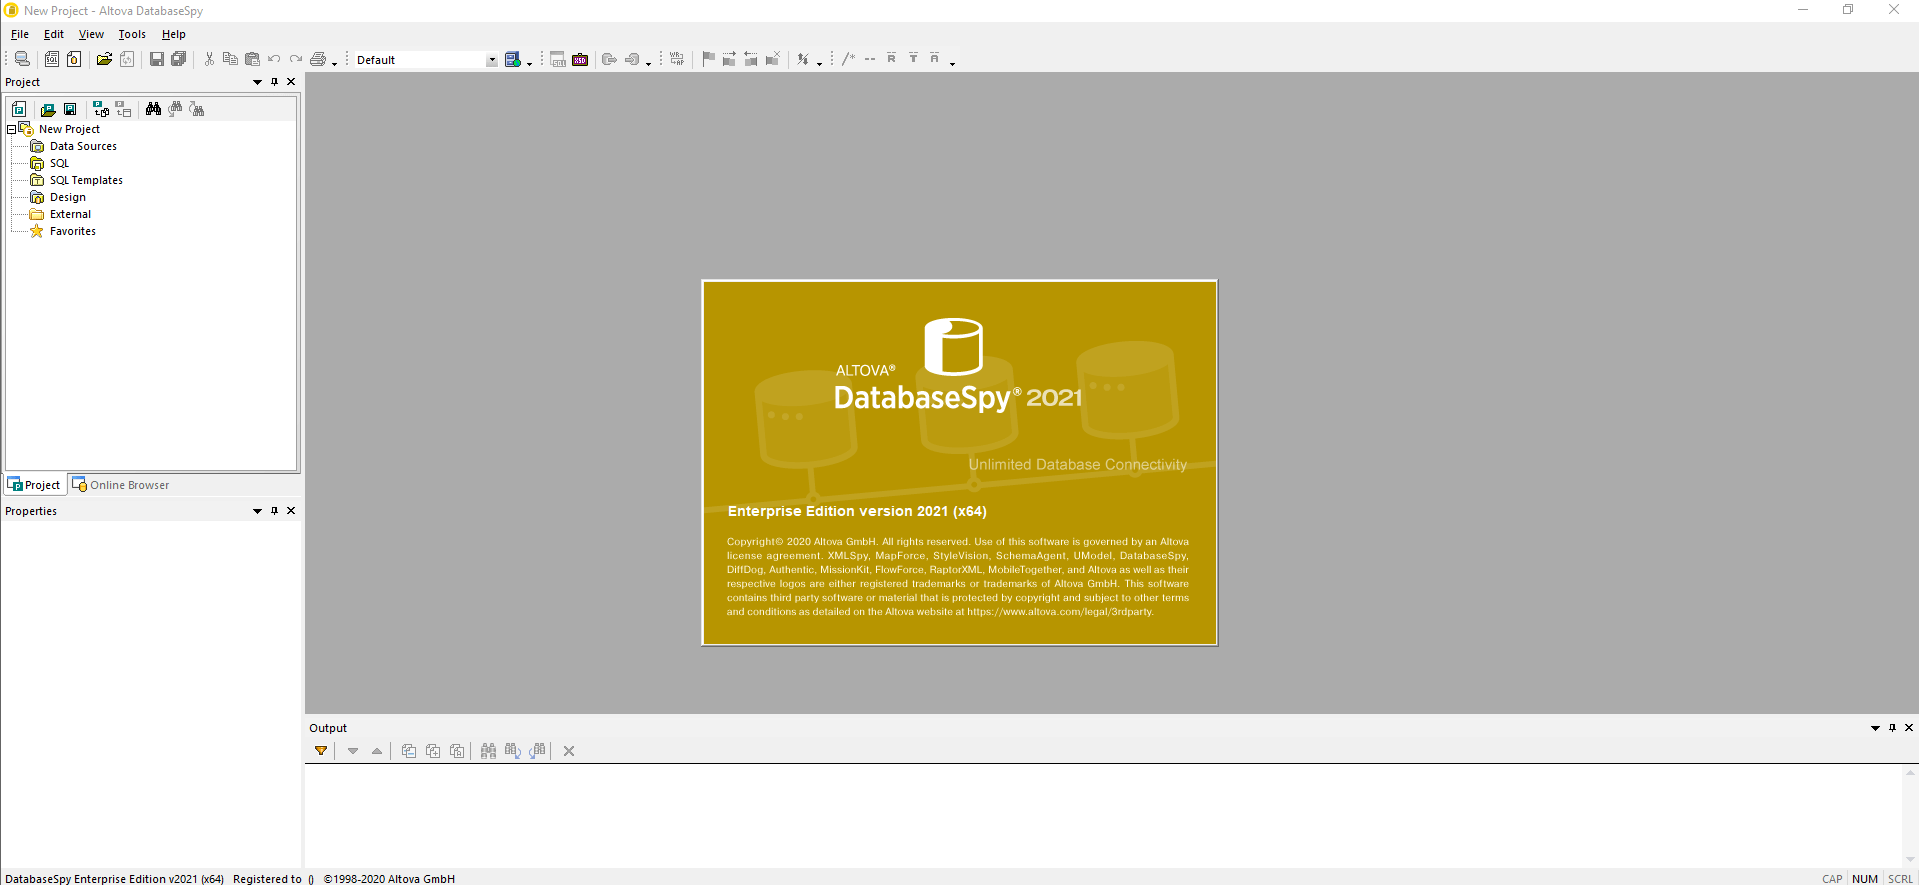The height and width of the screenshot is (885, 1919).
Task: Click the Copy icon in main toolbar
Action: click(230, 59)
